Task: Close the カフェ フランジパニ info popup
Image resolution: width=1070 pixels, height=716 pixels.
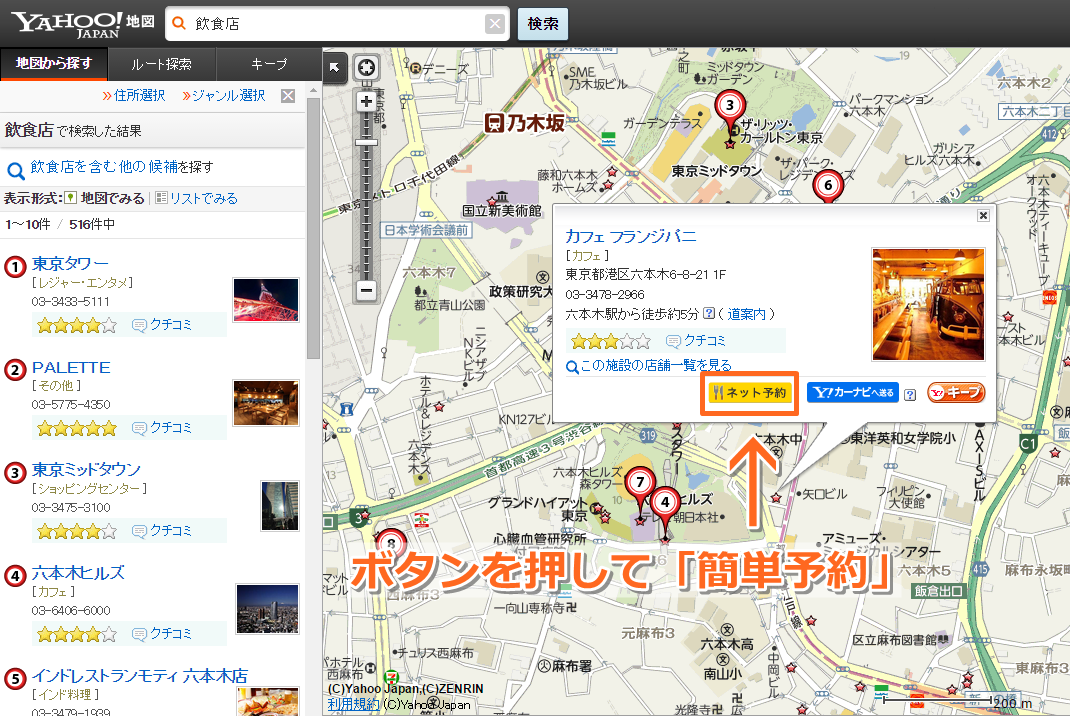Action: (x=983, y=216)
